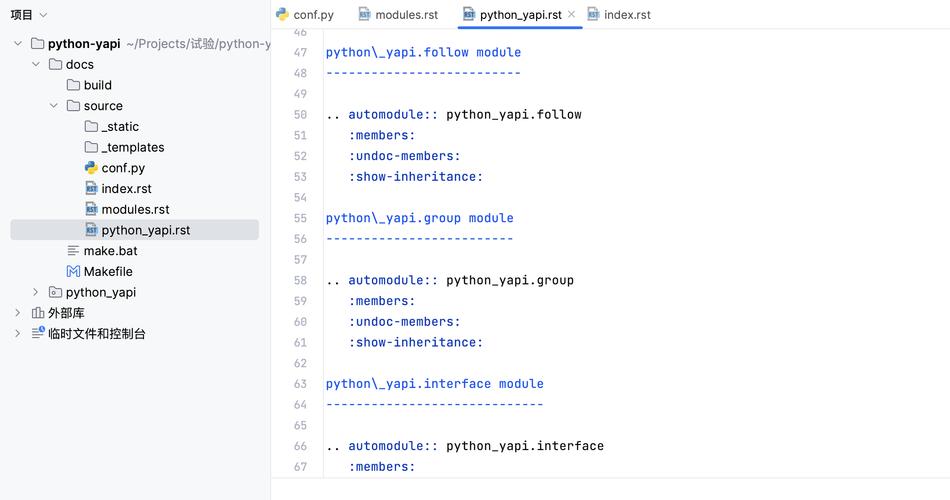950x500 pixels.
Task: Click the 'python\_yapi.follow module' heading
Action: (424, 52)
